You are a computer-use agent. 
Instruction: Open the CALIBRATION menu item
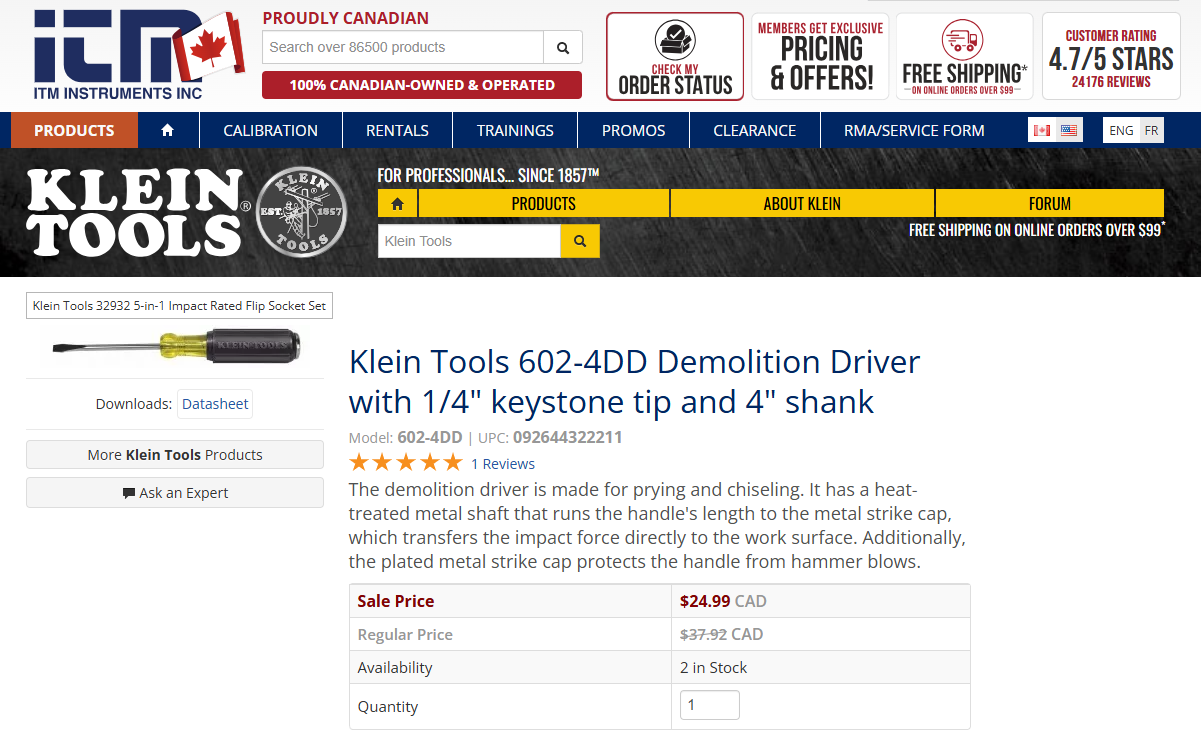270,129
